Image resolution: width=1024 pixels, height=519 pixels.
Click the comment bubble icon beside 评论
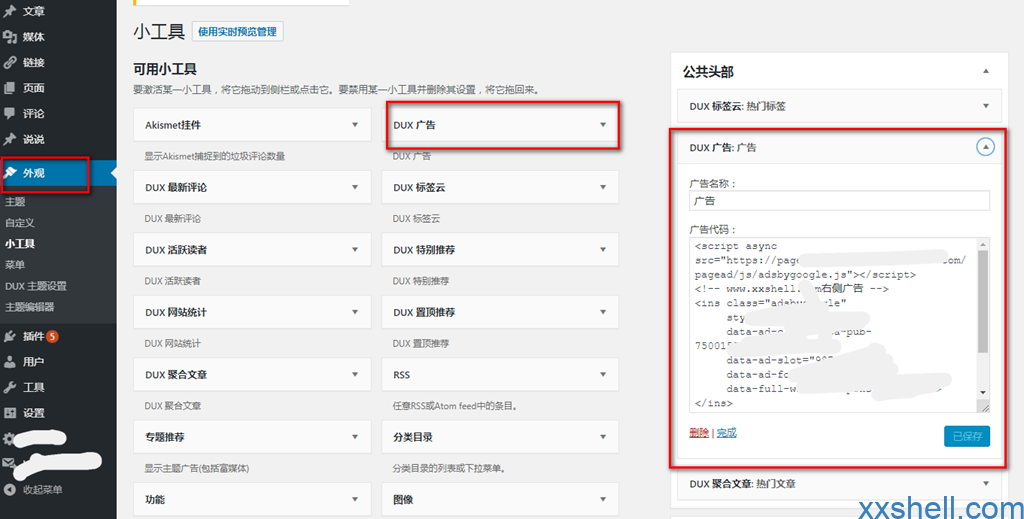point(10,114)
